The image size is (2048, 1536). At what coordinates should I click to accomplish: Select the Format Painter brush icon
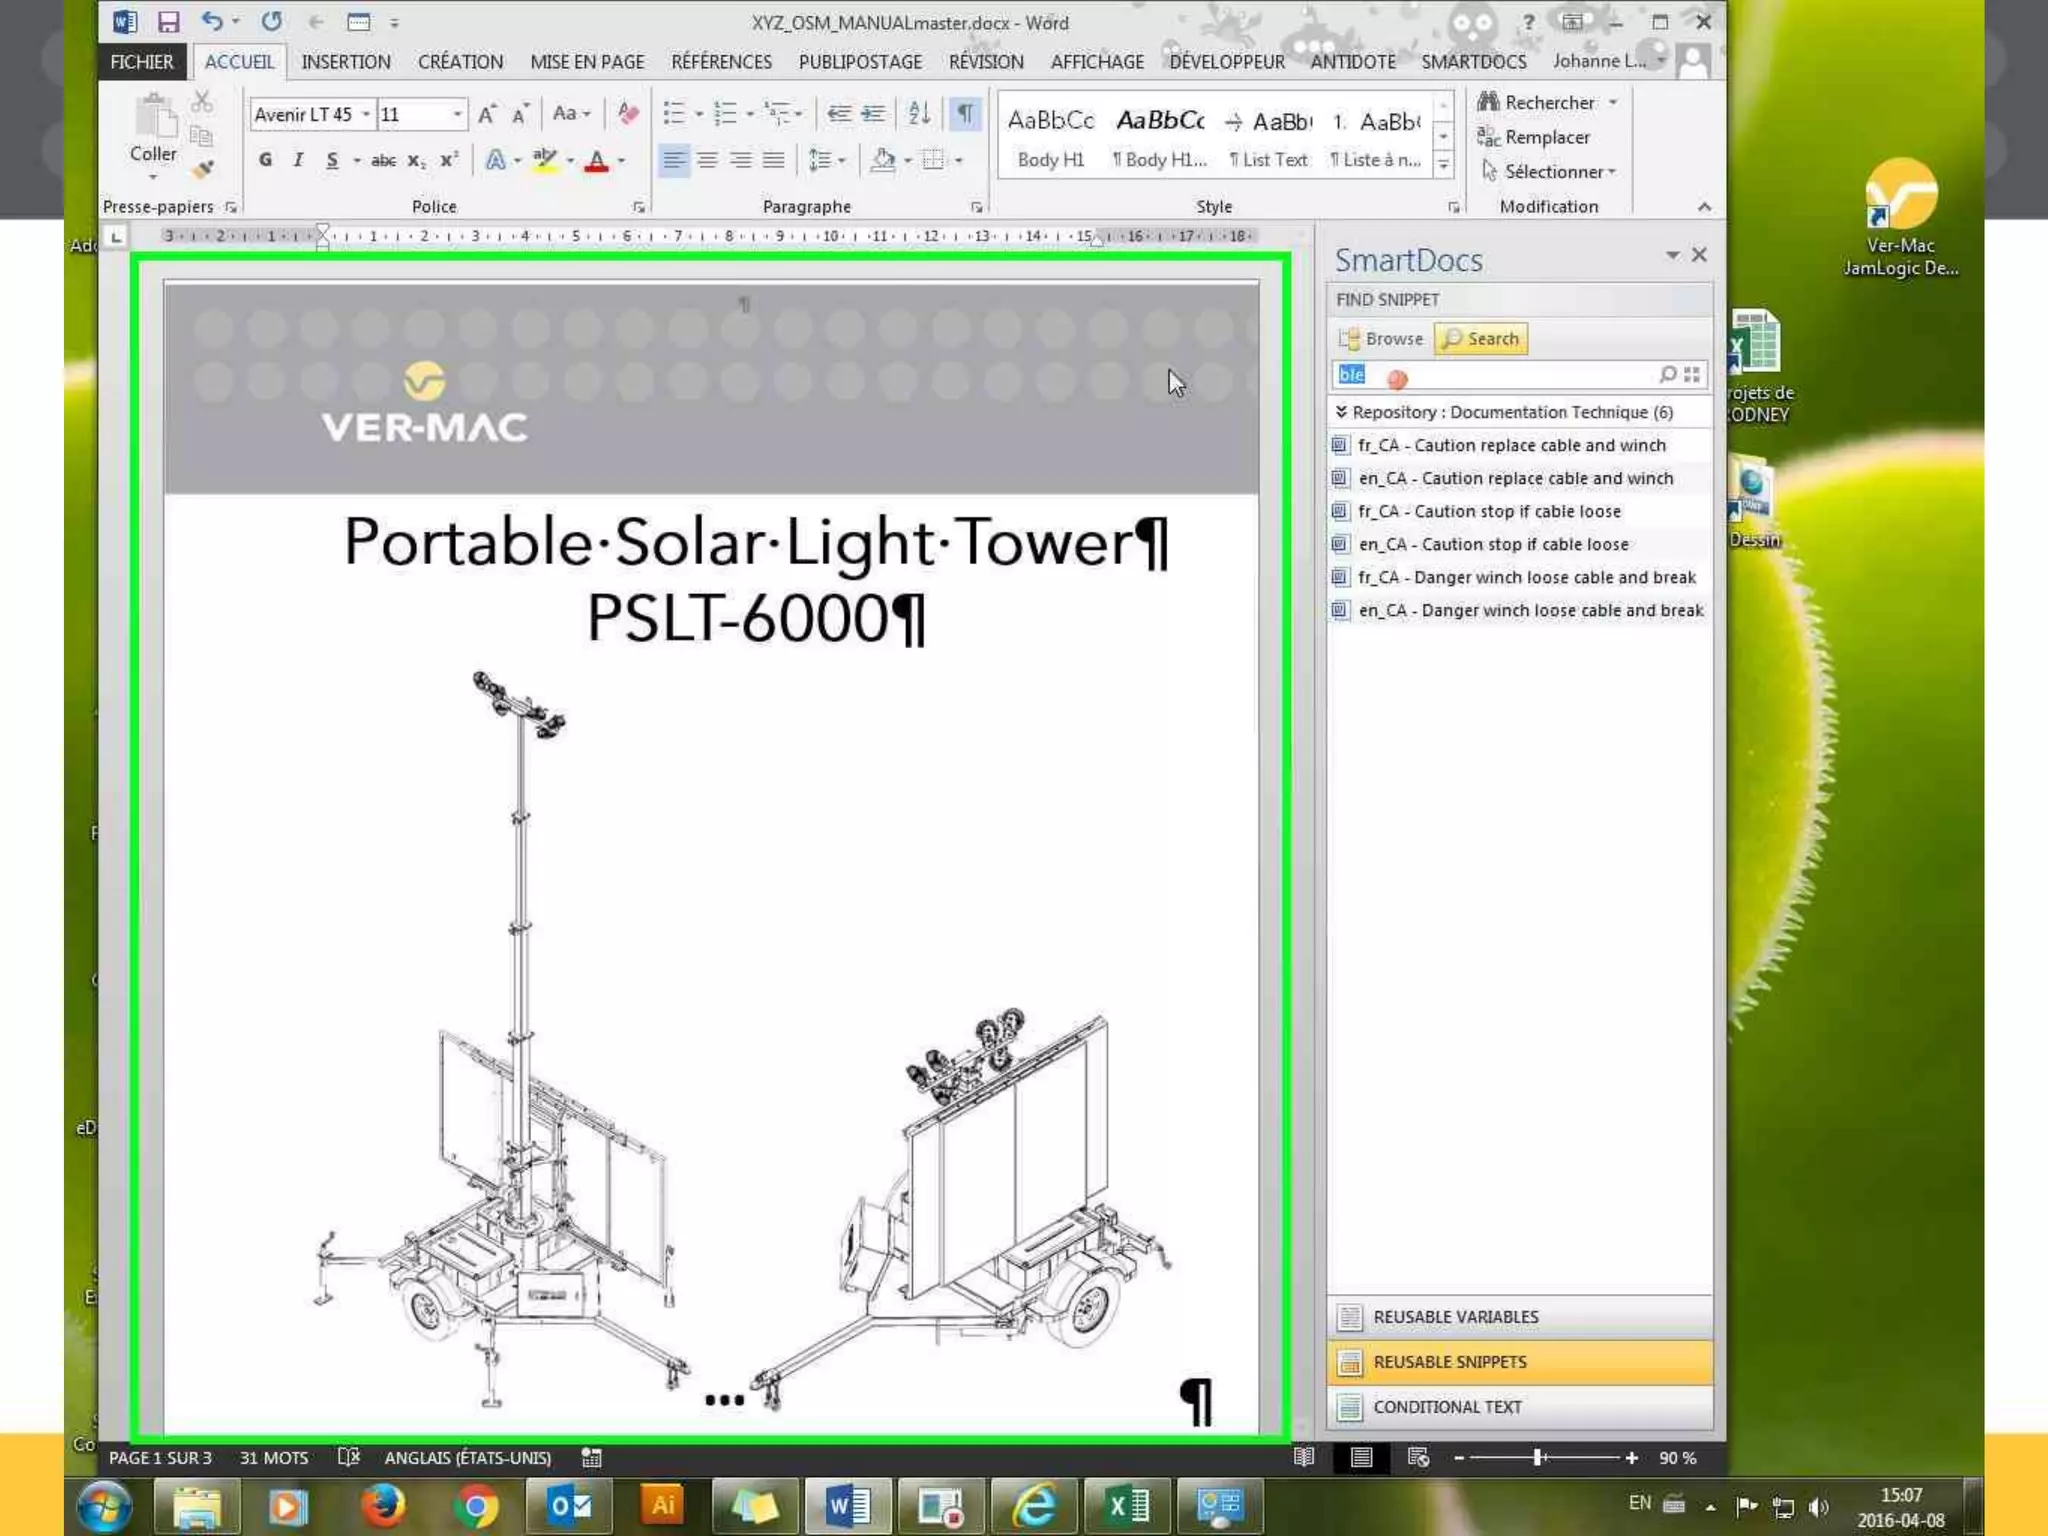pos(203,169)
